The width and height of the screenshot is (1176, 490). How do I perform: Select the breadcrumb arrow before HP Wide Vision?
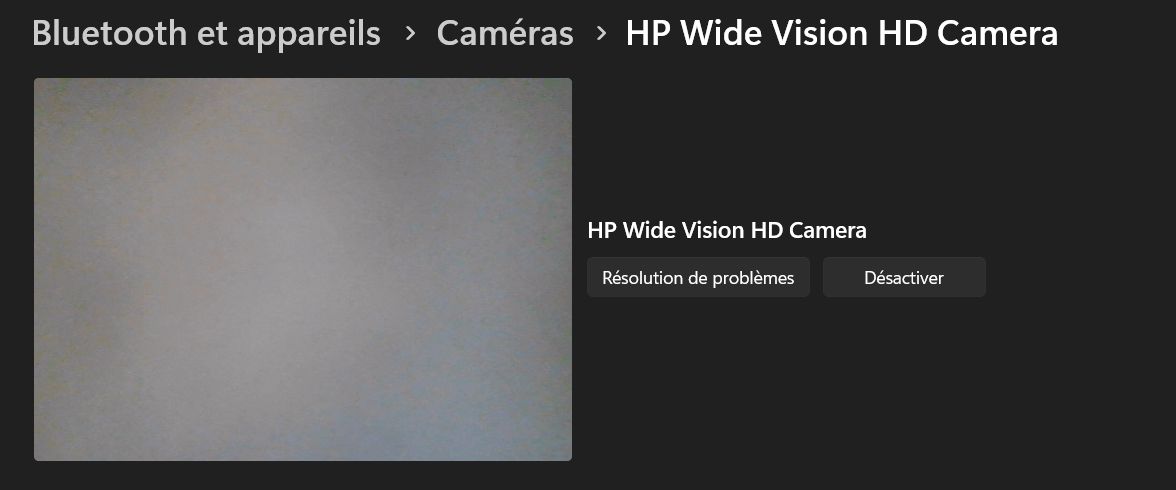click(601, 33)
